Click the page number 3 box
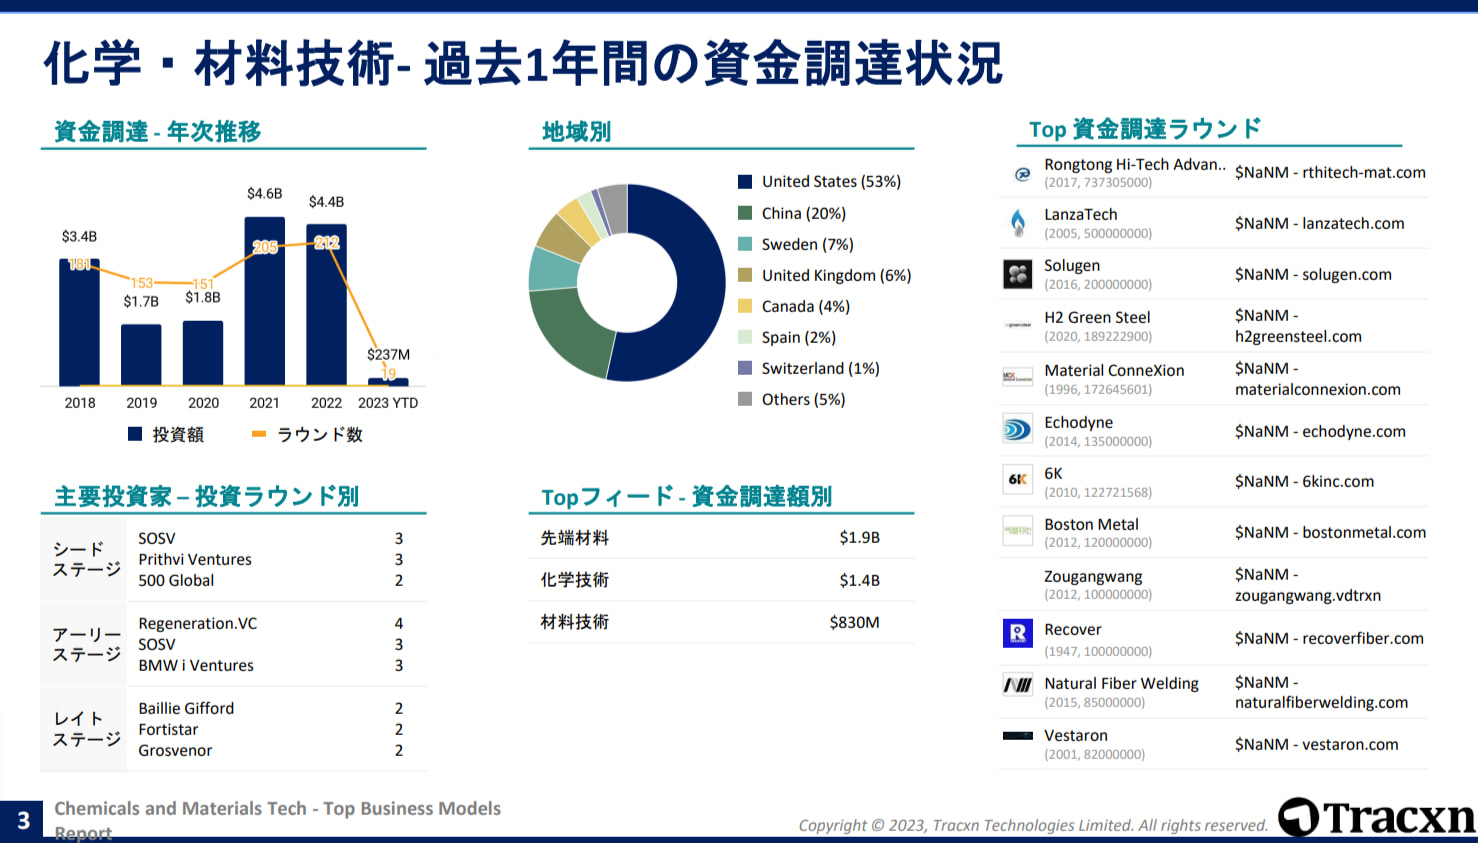Image resolution: width=1478 pixels, height=843 pixels. 22,821
